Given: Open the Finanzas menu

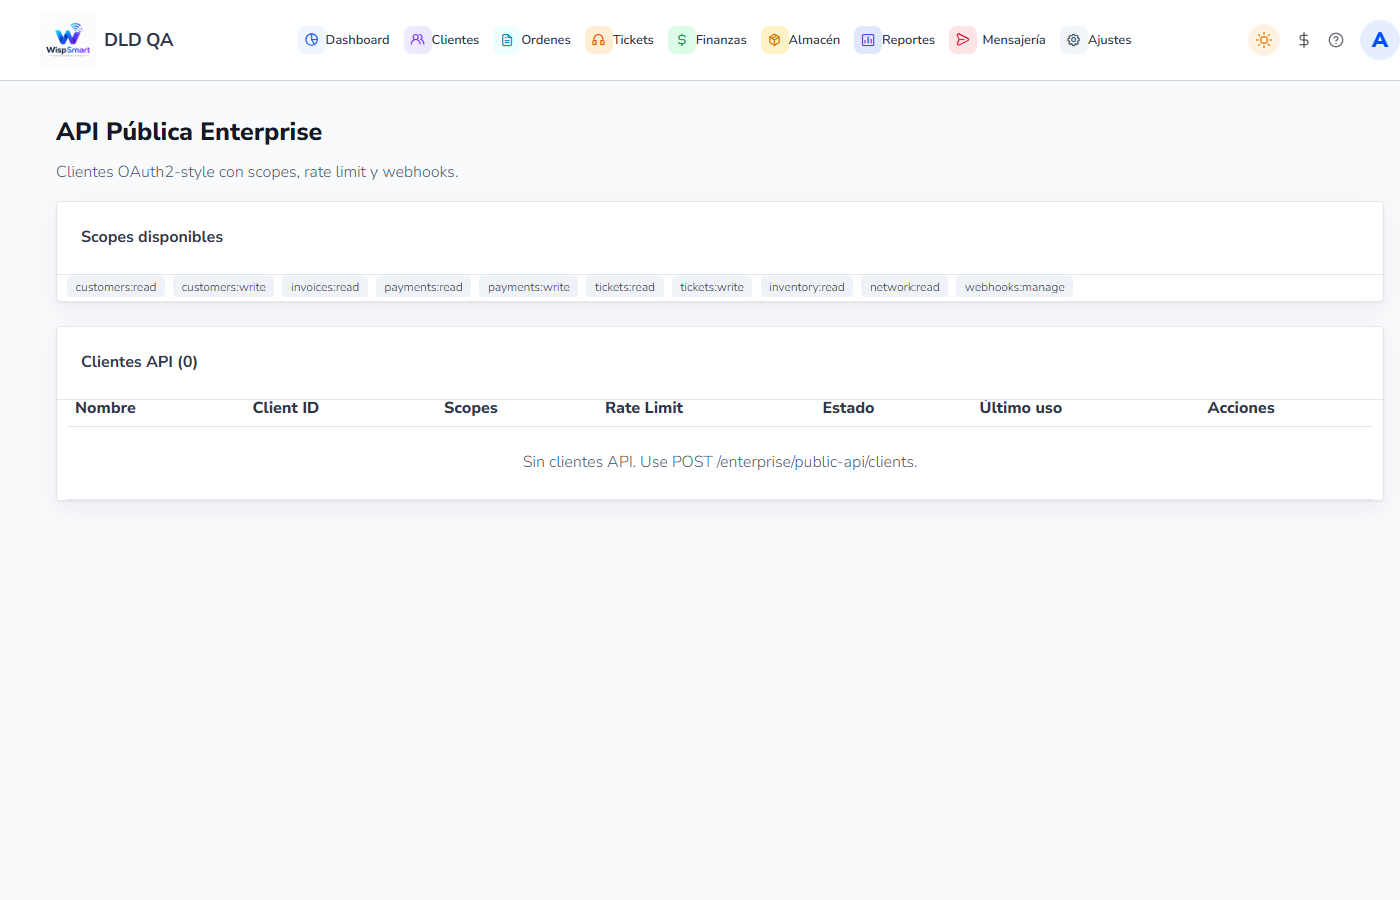Looking at the screenshot, I should (x=709, y=40).
